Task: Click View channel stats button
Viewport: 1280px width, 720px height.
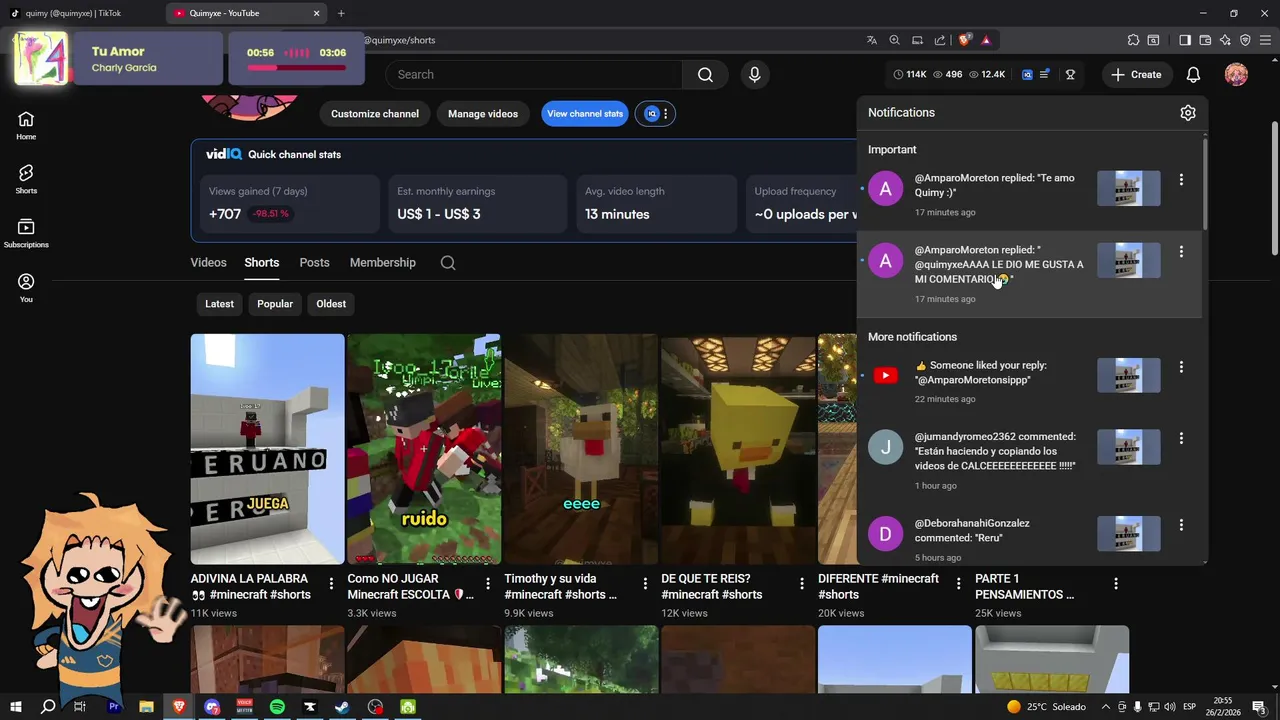Action: [585, 114]
